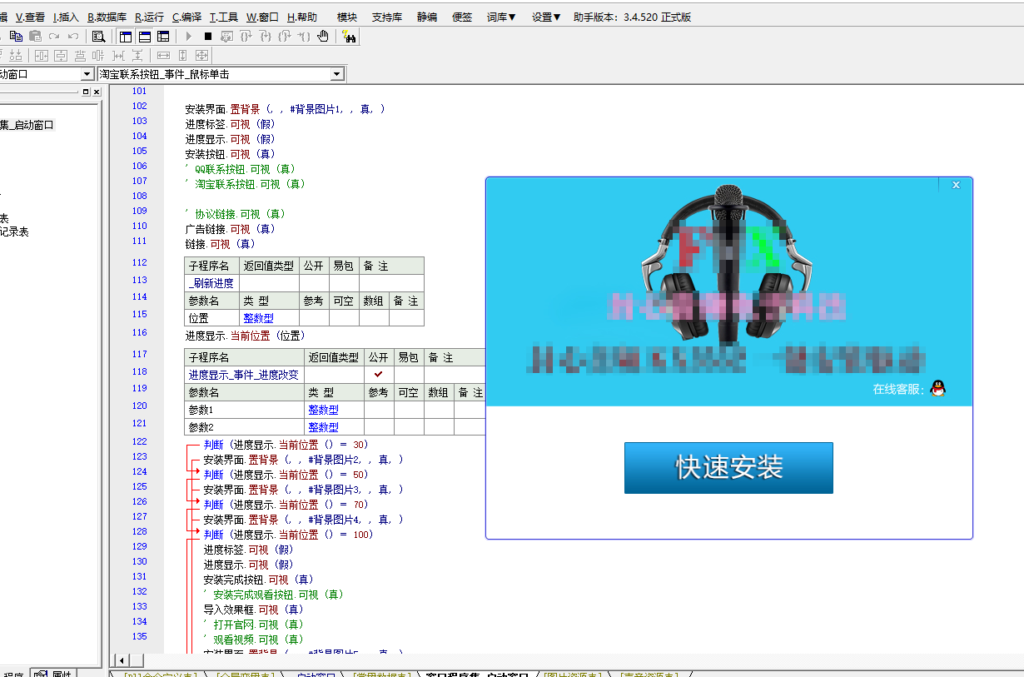Open the search magnifier icon
The image size is (1024, 677).
coord(98,37)
